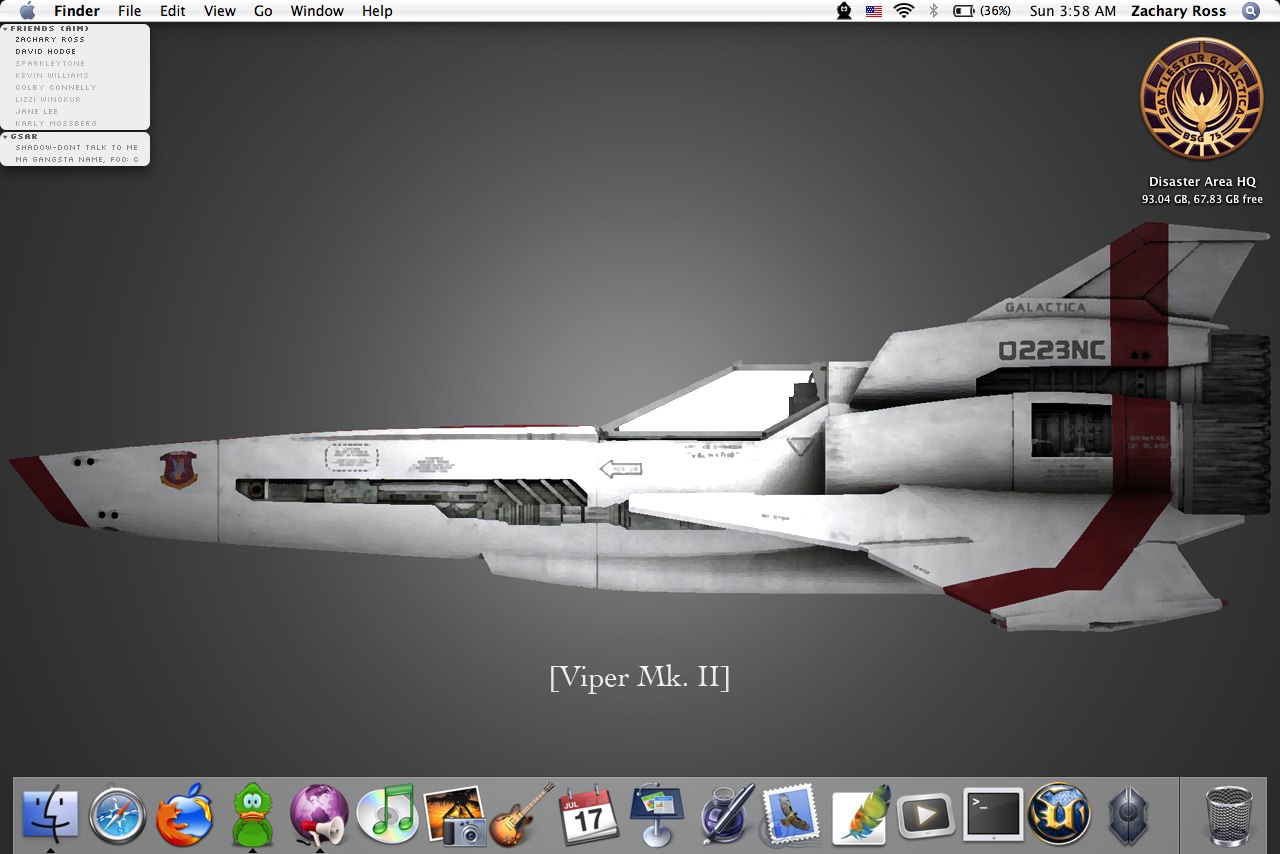
Task: Launch GarageBand guitar icon
Action: (521, 814)
